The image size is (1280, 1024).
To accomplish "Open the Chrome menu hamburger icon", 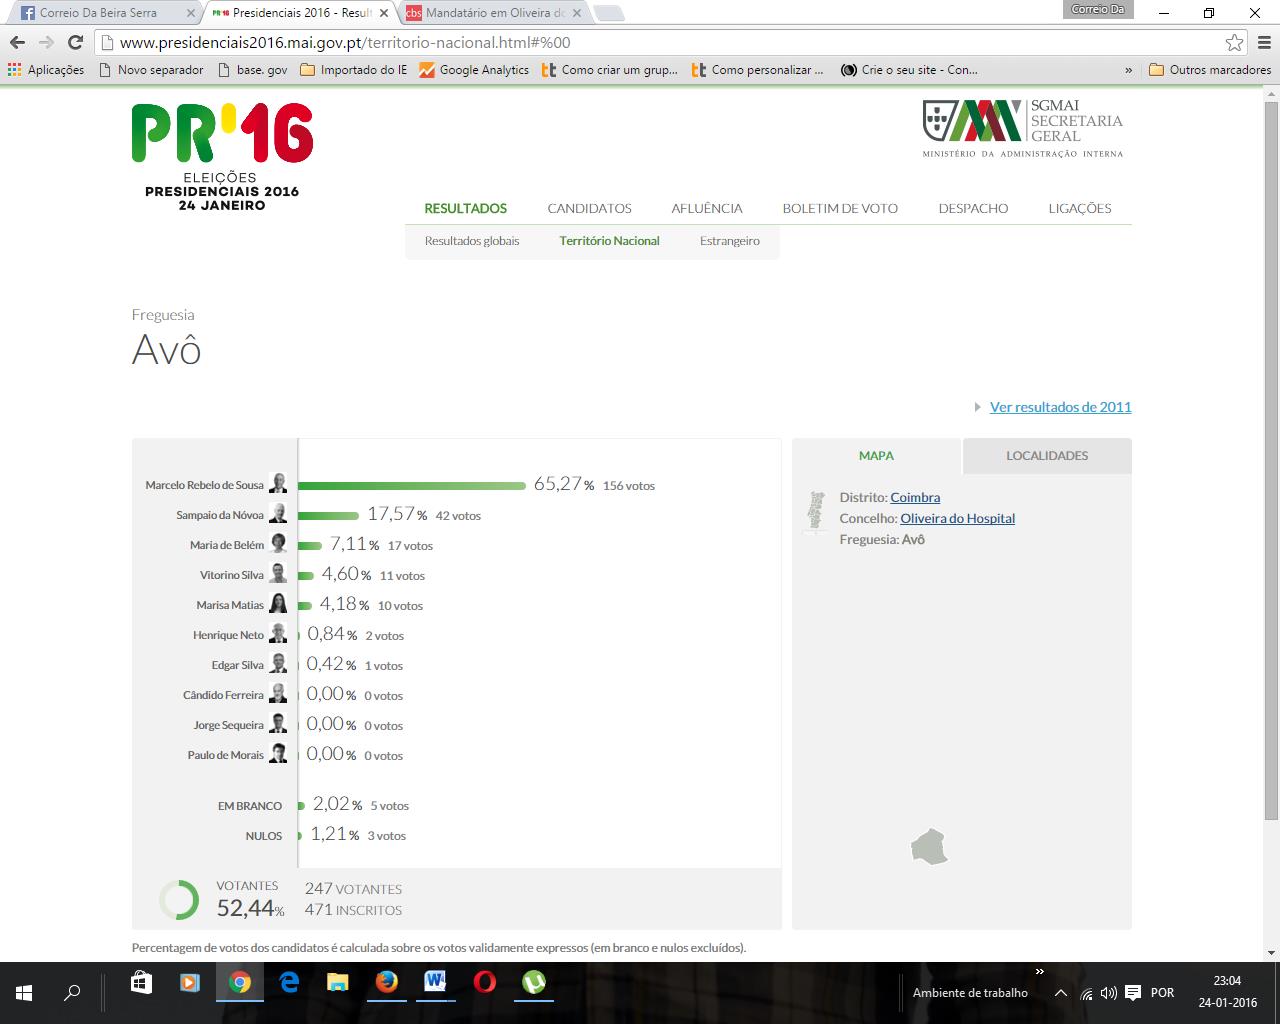I will 1263,43.
